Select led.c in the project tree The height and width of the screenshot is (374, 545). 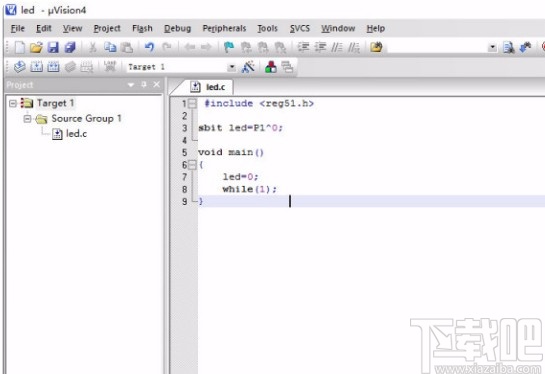(76, 134)
